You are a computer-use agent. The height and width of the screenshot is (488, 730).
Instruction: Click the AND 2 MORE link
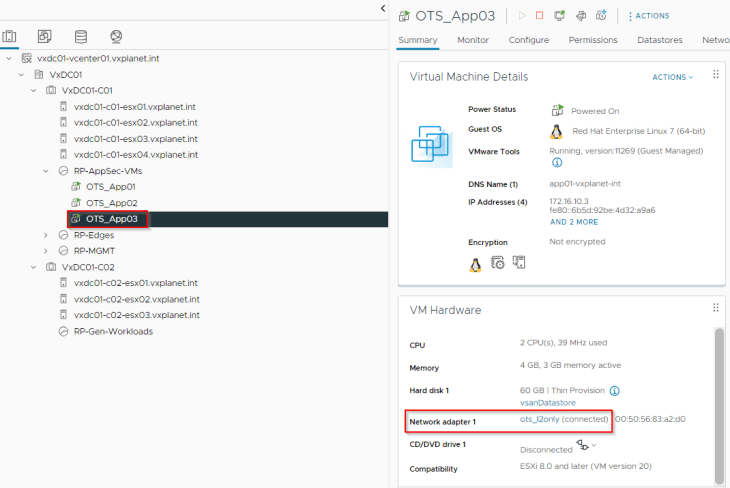pos(574,222)
